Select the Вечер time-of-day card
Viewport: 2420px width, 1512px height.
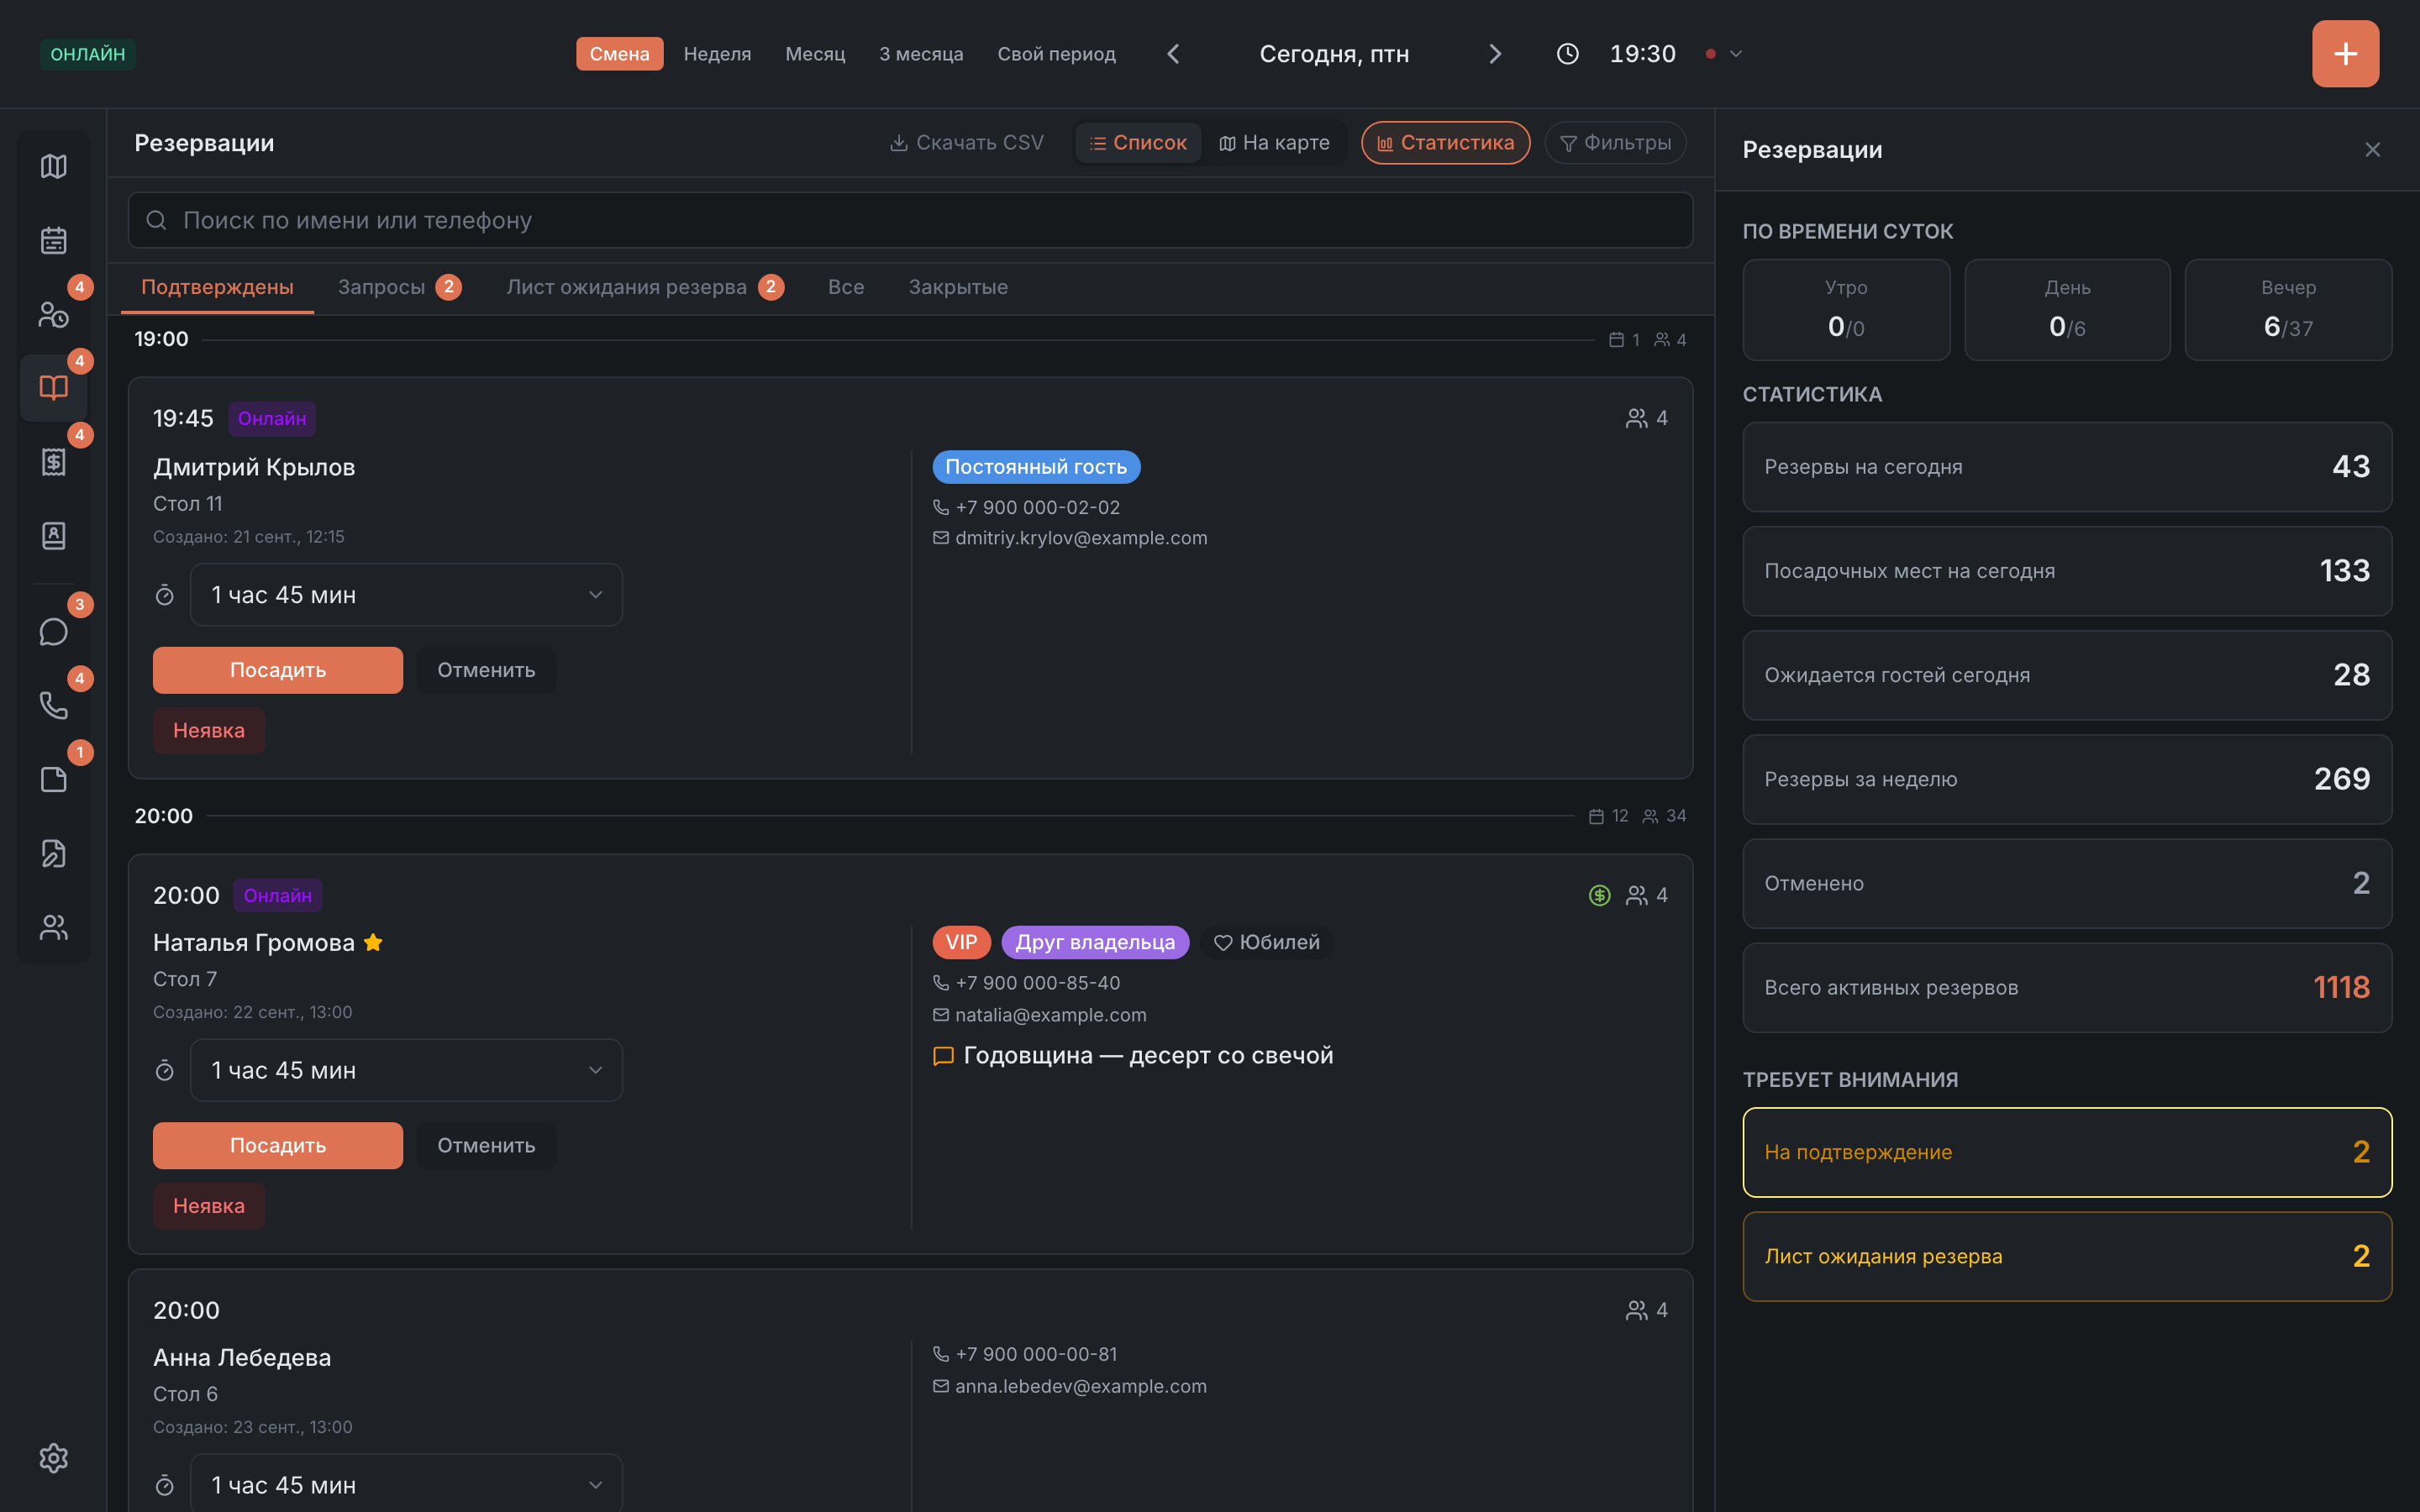coord(2288,310)
